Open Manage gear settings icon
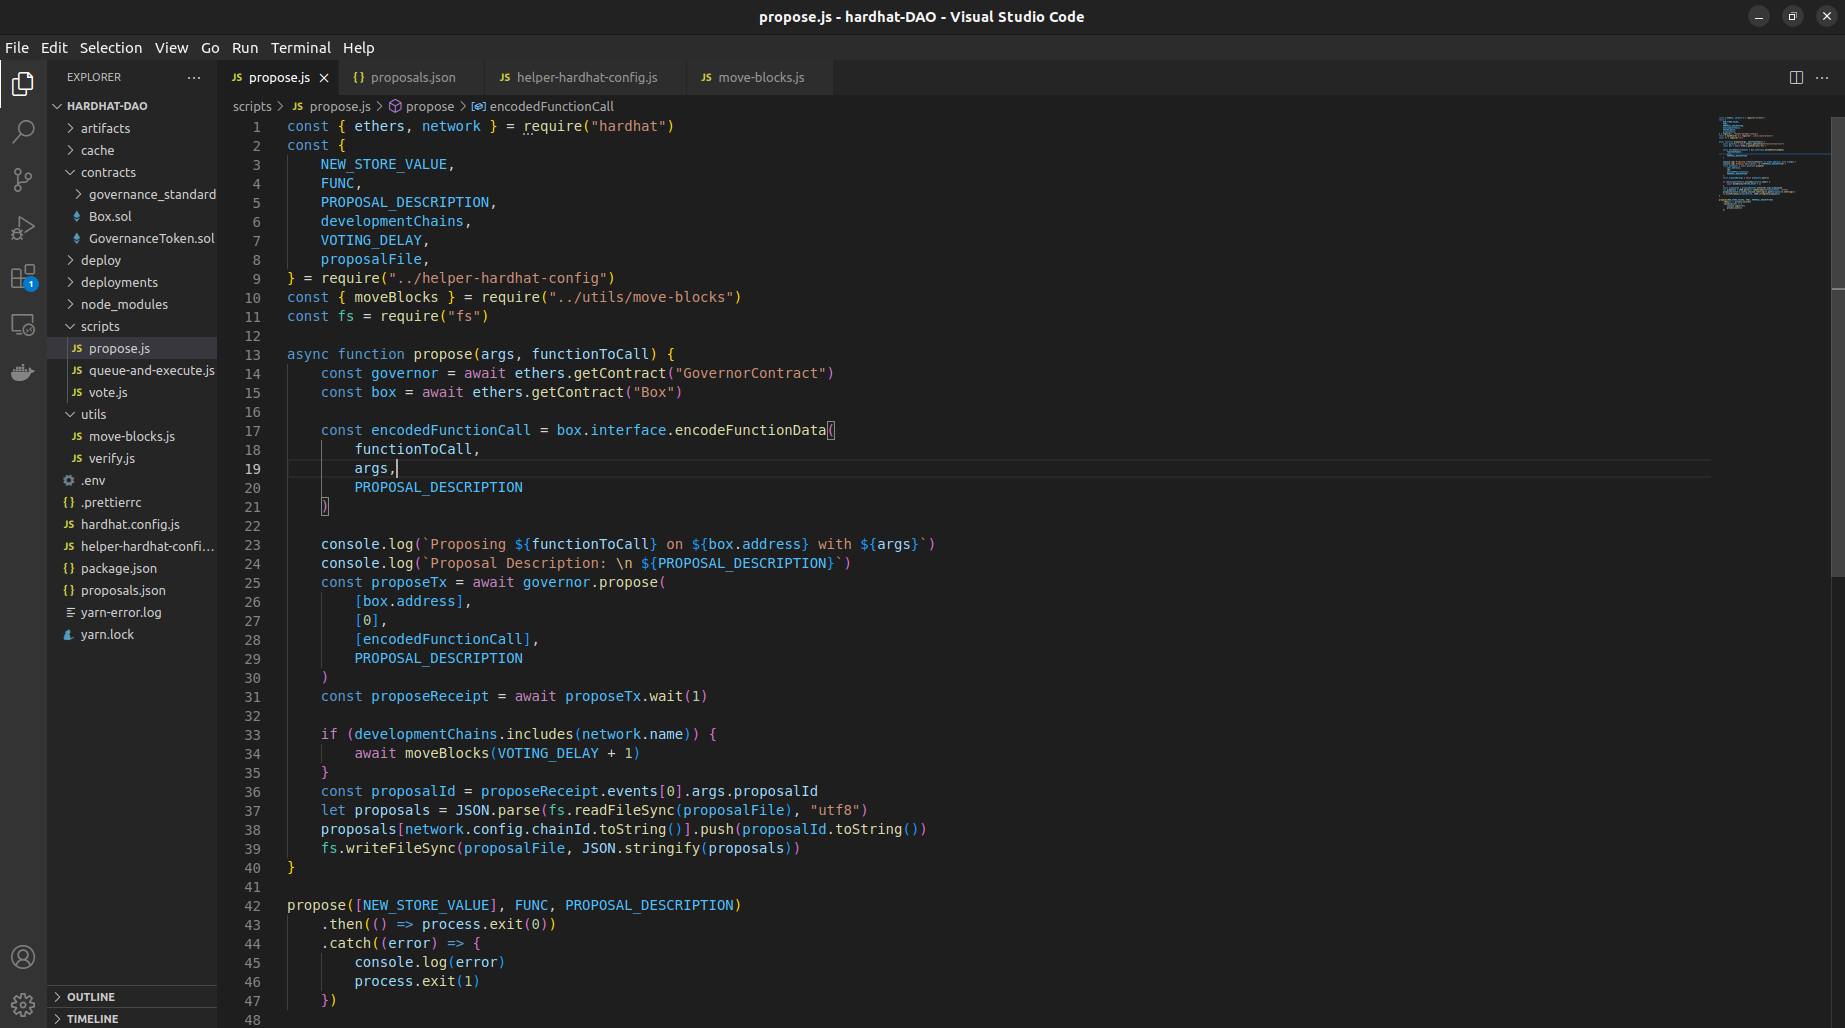The image size is (1845, 1028). (23, 1004)
